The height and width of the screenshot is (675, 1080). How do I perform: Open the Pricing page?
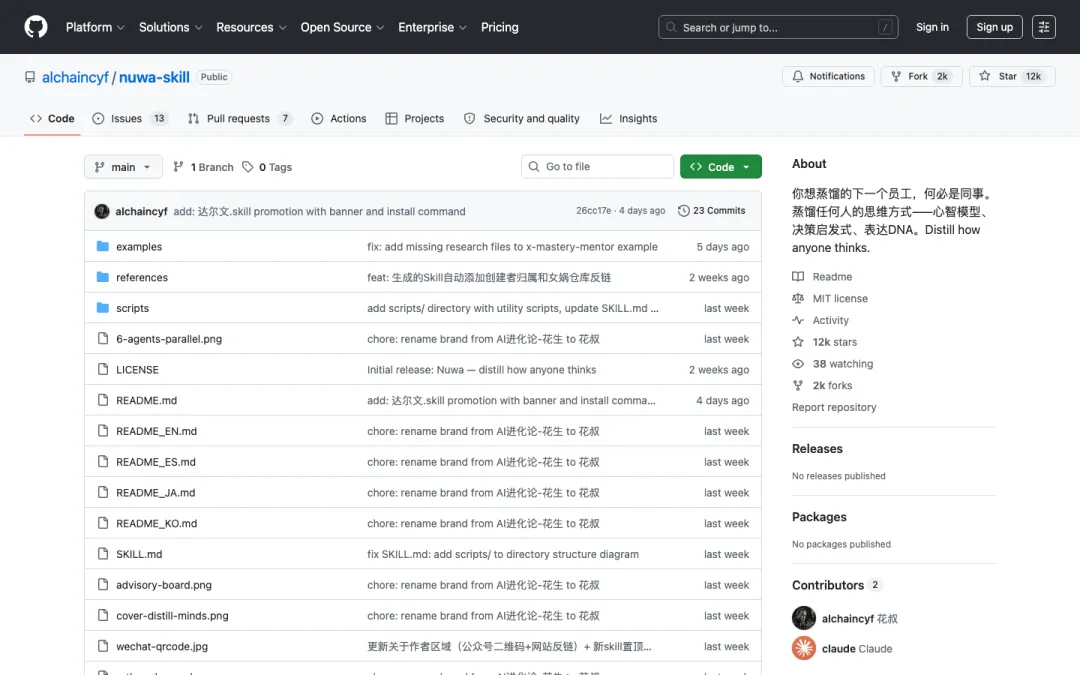(x=499, y=27)
